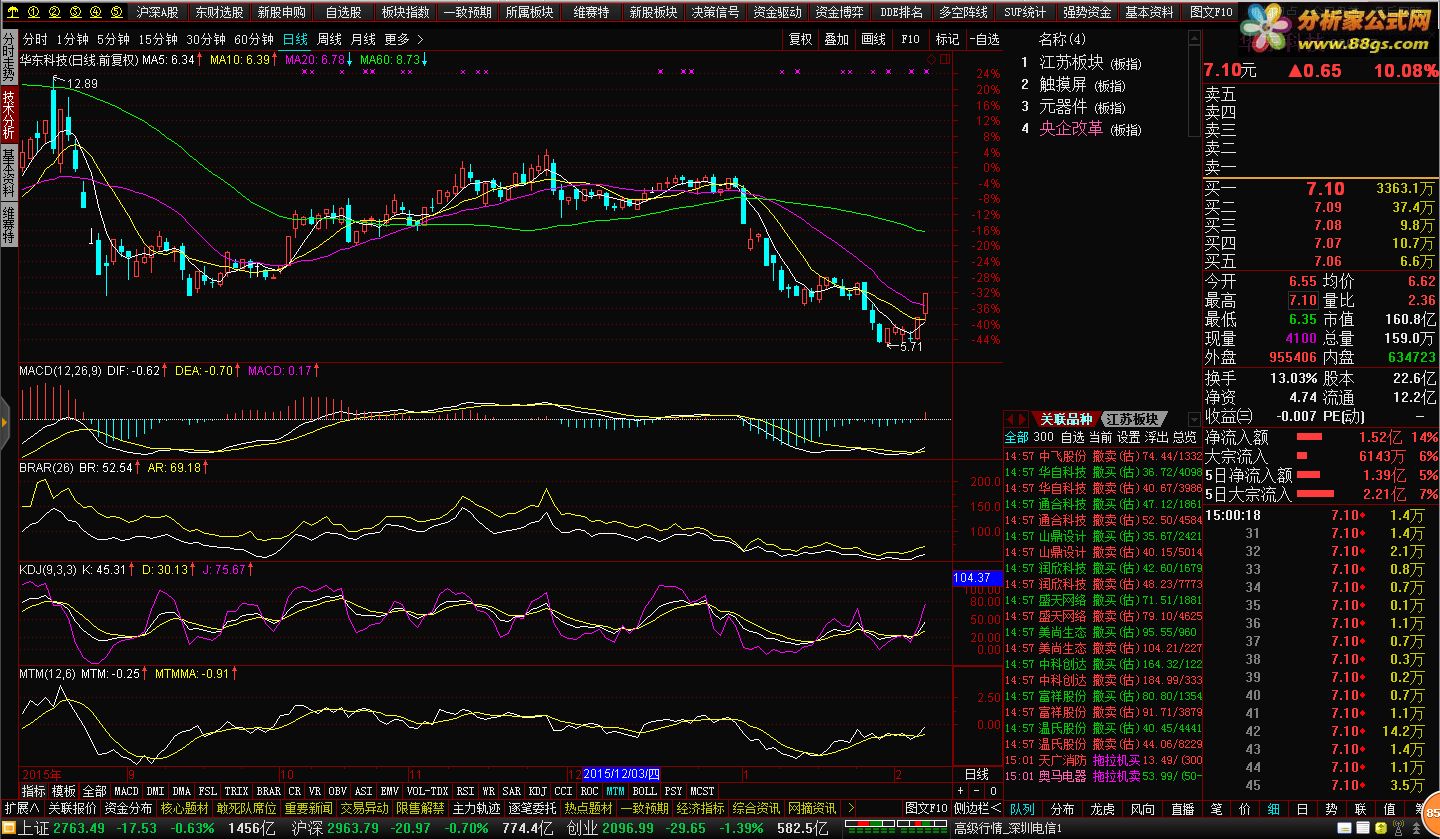The width and height of the screenshot is (1440, 839).
Task: Open the 日线 period selector at chart bottom
Action: pyautogui.click(x=976, y=774)
